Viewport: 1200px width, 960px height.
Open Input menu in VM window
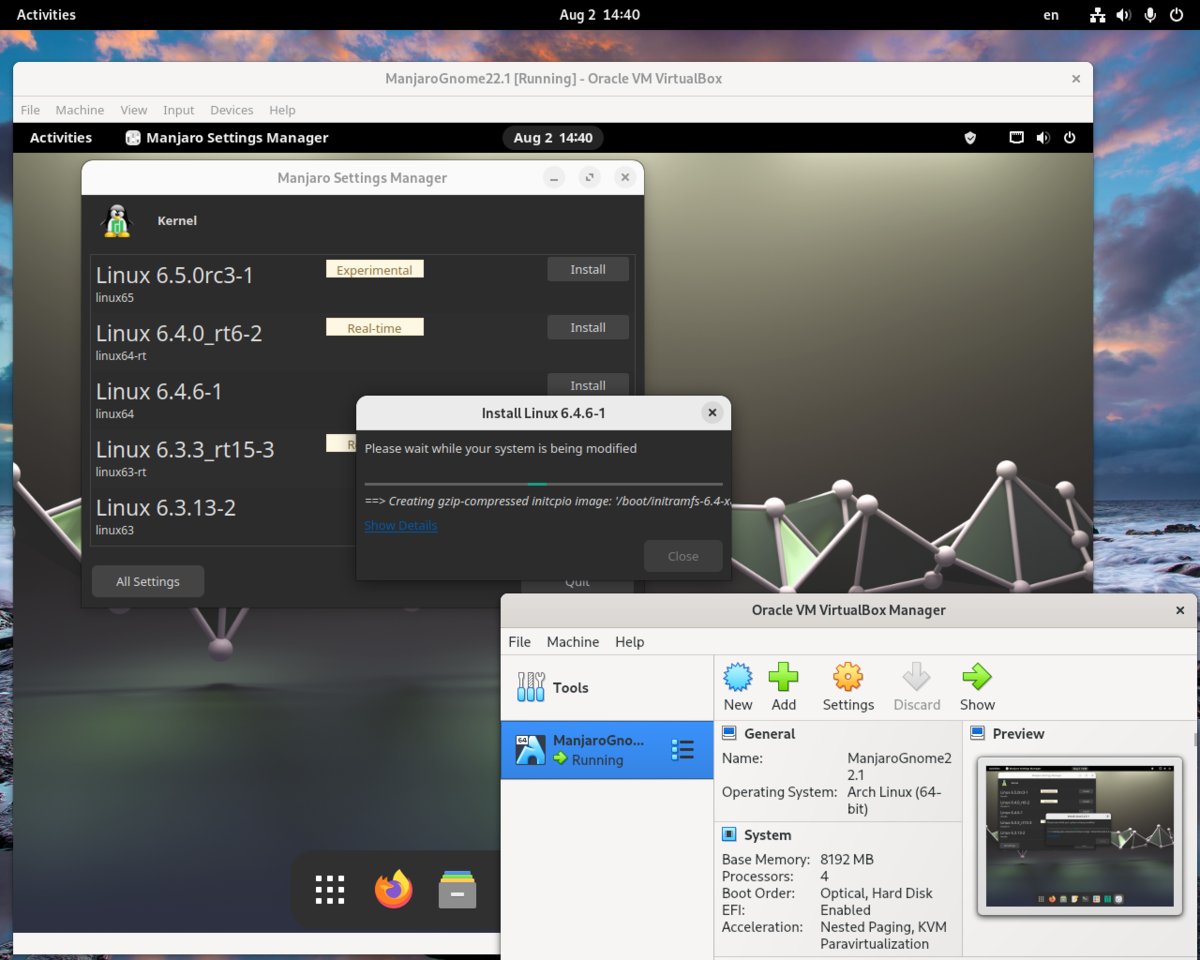(179, 110)
